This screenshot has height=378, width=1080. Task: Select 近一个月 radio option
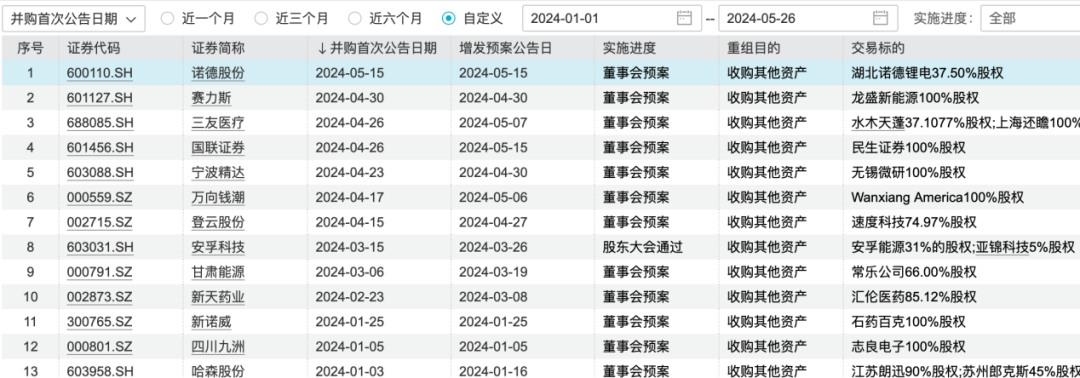pos(167,19)
